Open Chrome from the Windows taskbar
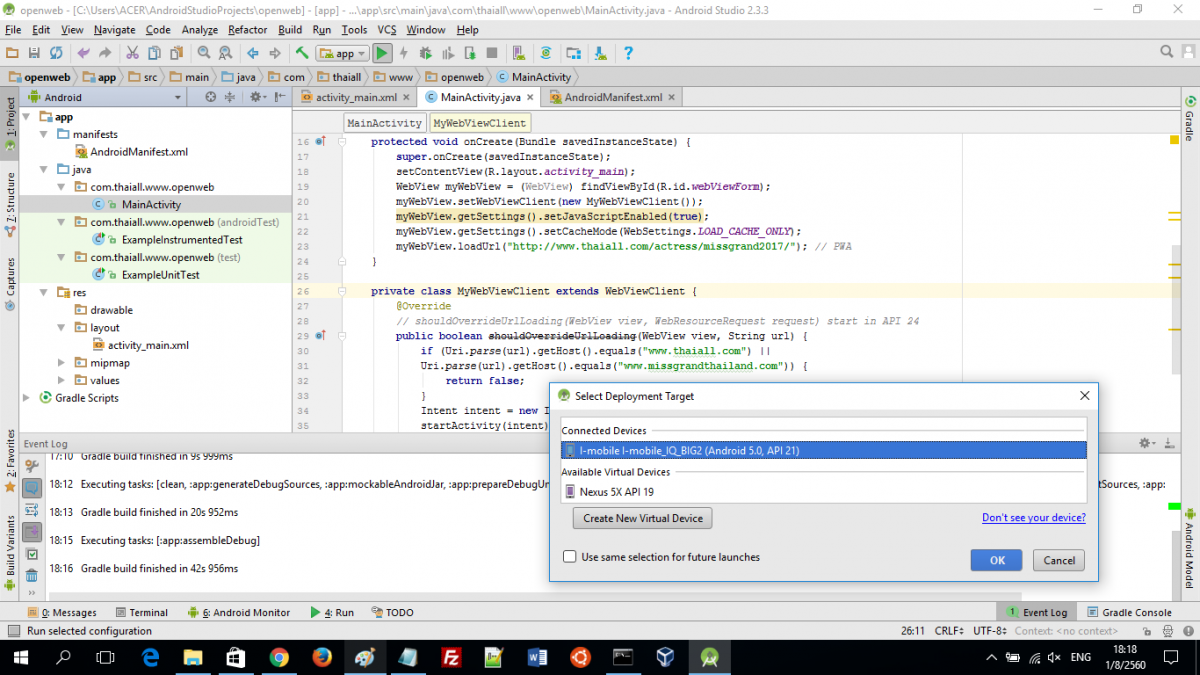 279,657
